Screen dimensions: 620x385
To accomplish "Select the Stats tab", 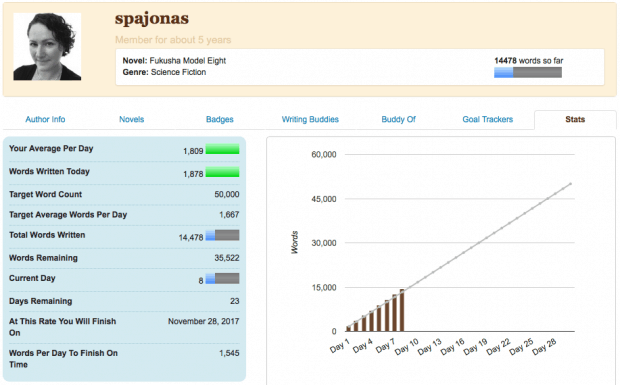I will click(575, 119).
